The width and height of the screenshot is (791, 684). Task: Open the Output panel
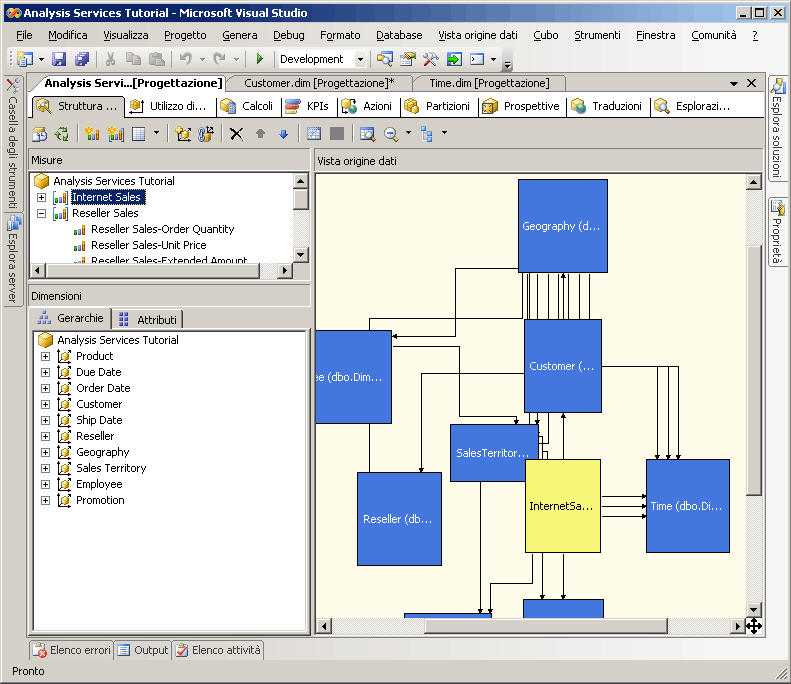(x=143, y=650)
